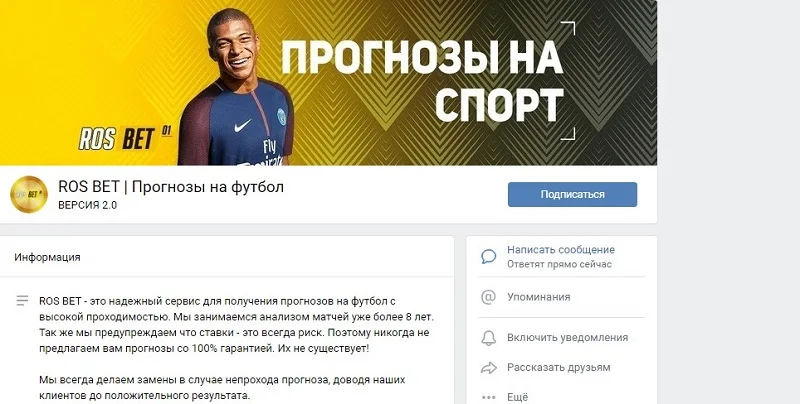Subscribe with the Подписаться button
800x404 pixels.
572,194
